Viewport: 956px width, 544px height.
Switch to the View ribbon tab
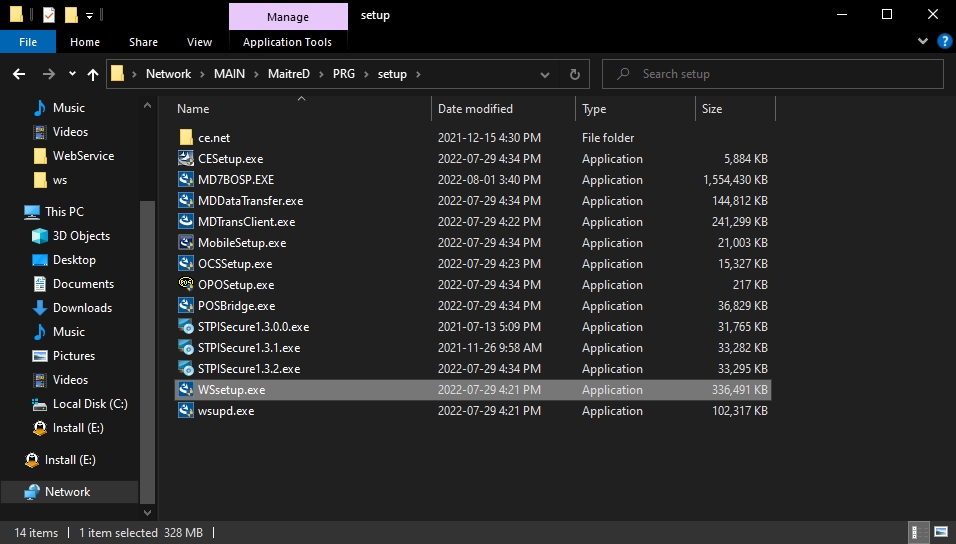[x=199, y=42]
